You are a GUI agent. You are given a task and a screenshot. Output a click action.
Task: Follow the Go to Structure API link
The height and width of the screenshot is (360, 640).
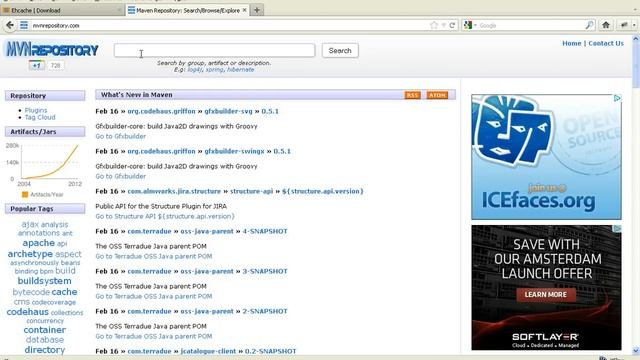[165, 216]
